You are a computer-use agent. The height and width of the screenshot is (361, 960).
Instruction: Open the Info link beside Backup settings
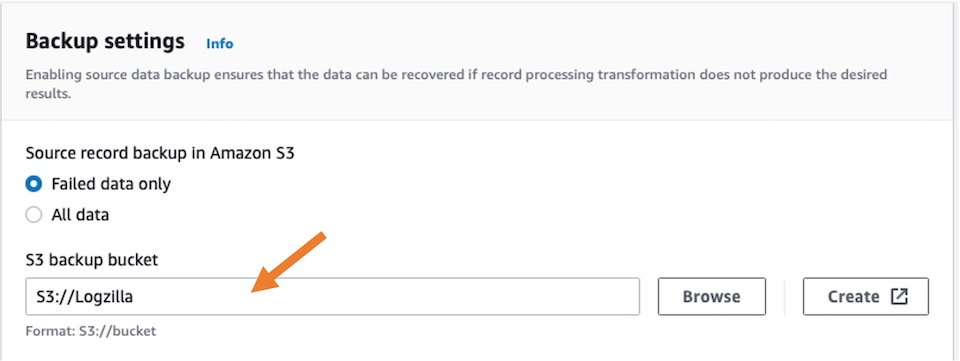pyautogui.click(x=220, y=44)
